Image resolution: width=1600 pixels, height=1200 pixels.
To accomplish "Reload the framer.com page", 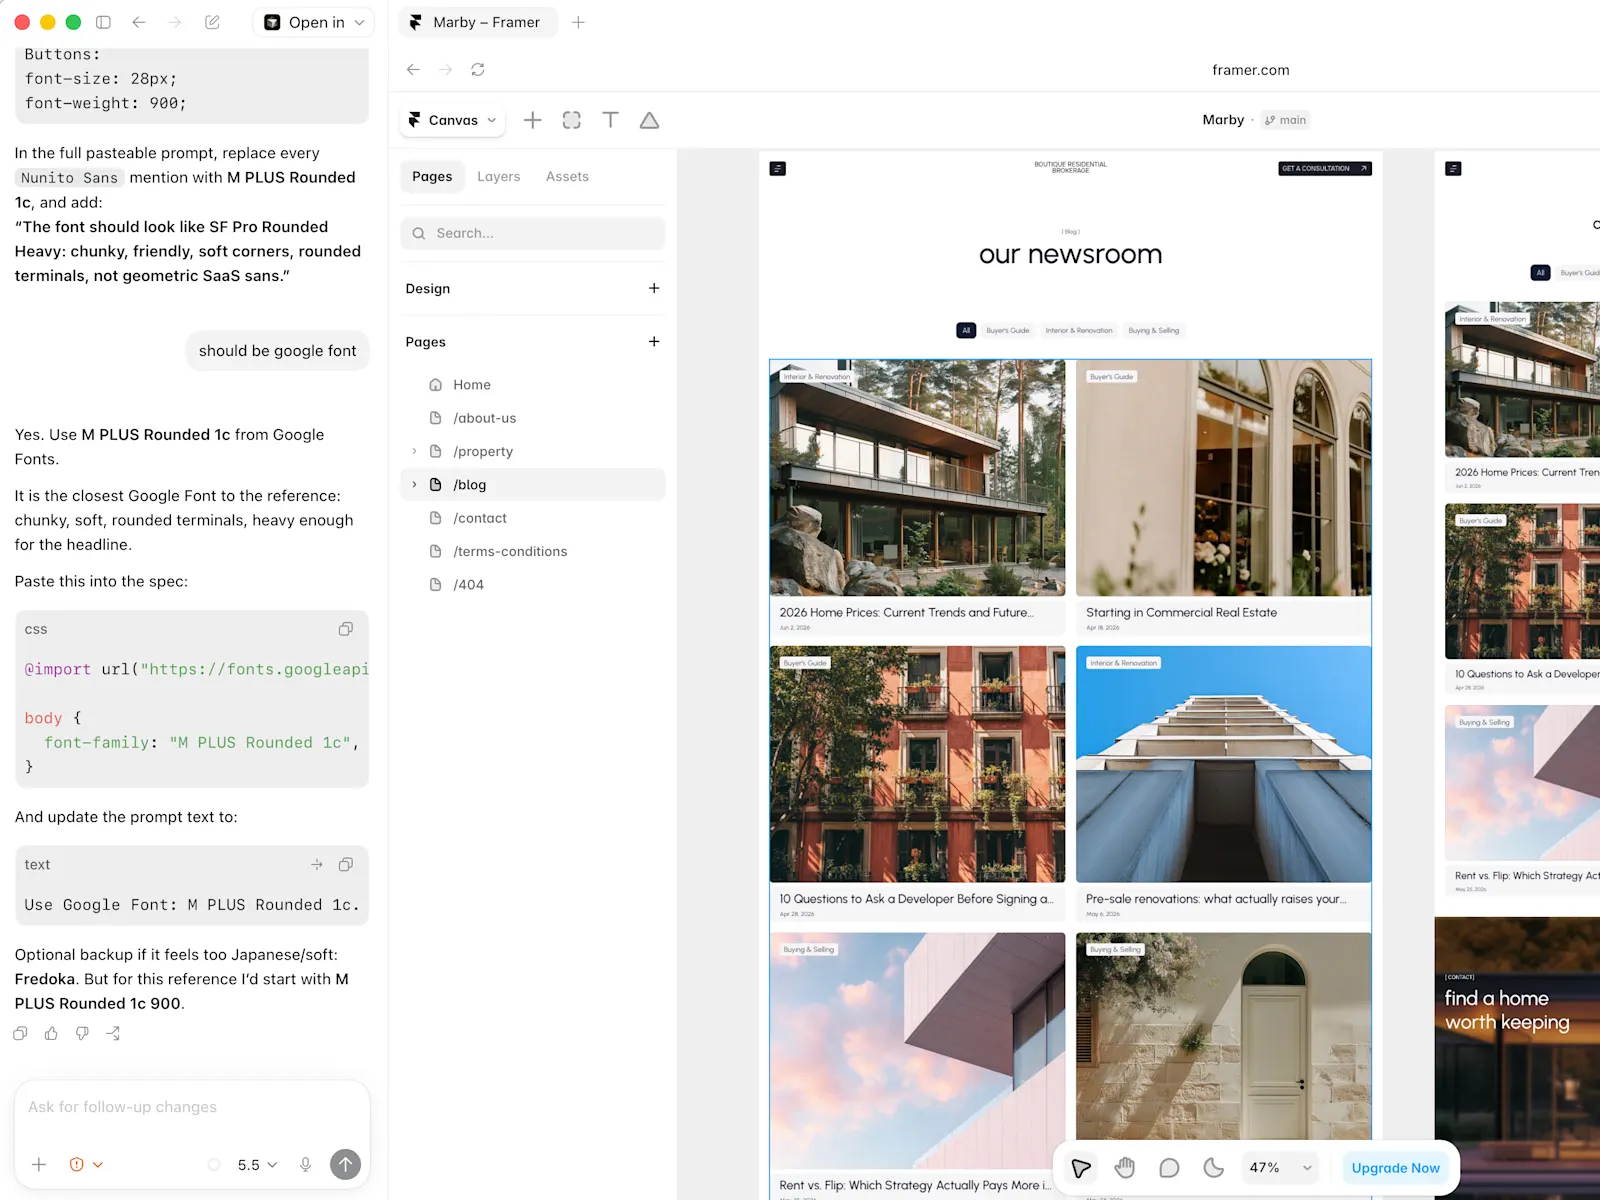I will (x=478, y=70).
